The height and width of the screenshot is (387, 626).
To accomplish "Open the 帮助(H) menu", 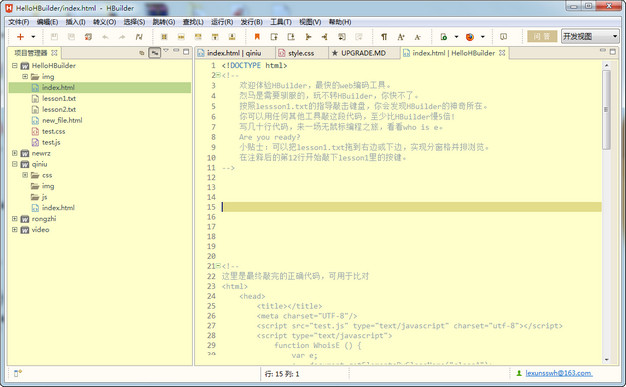I will pyautogui.click(x=340, y=22).
